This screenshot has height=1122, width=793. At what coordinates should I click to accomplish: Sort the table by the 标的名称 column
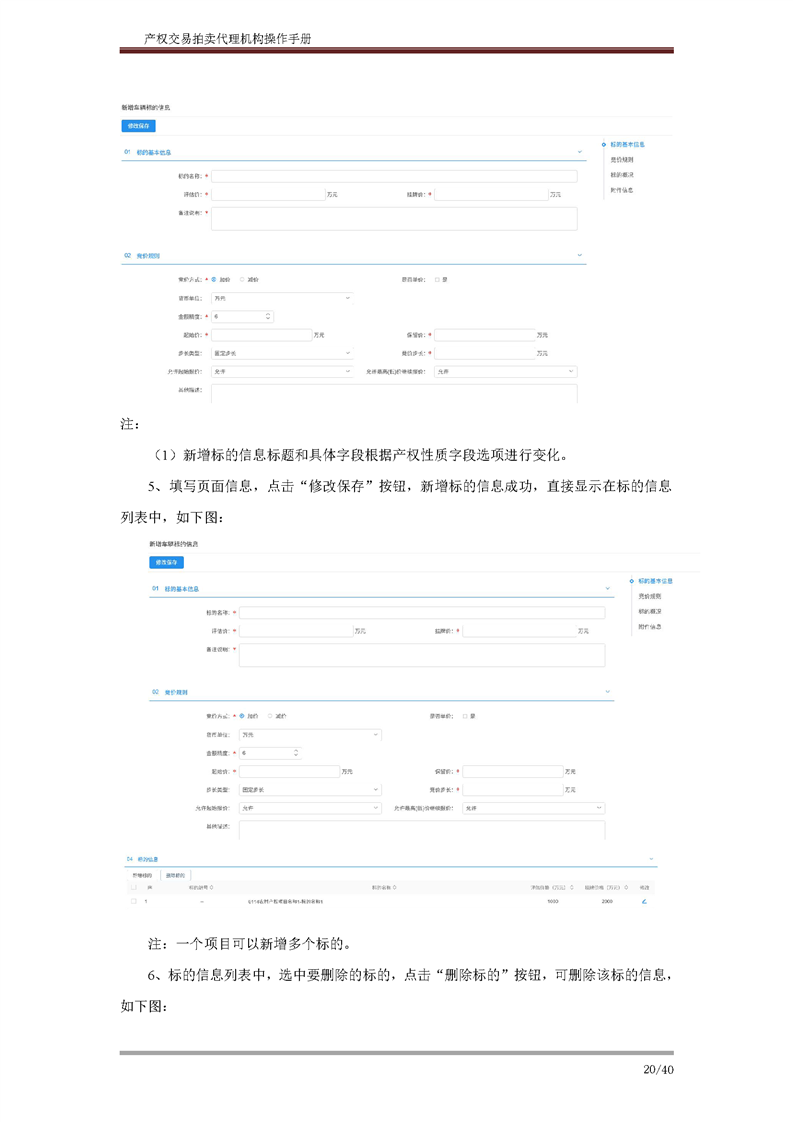pyautogui.click(x=395, y=887)
